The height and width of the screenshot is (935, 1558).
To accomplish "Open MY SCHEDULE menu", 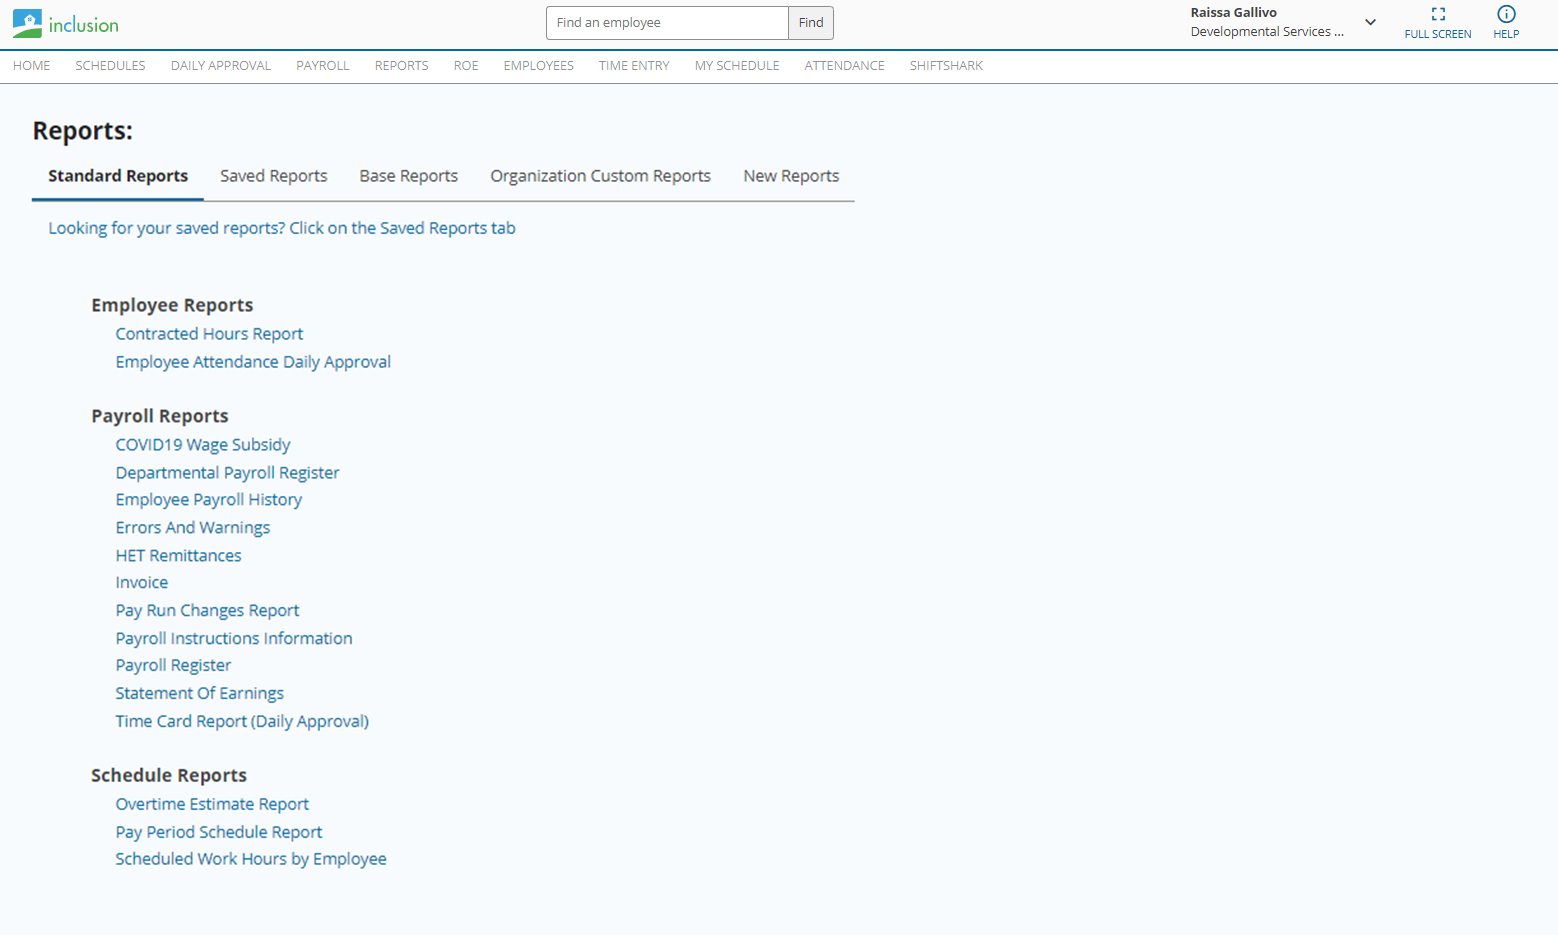I will click(737, 66).
